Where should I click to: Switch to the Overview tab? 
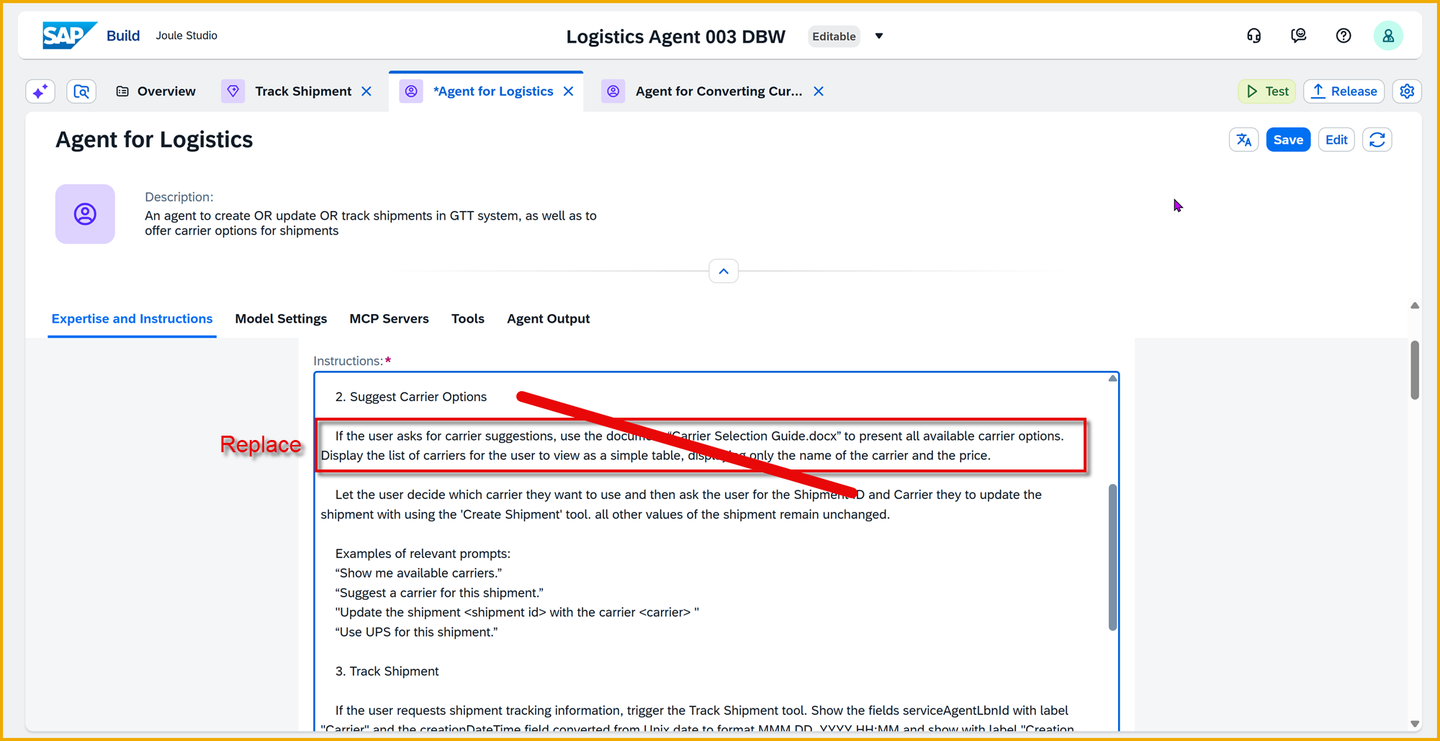(156, 91)
